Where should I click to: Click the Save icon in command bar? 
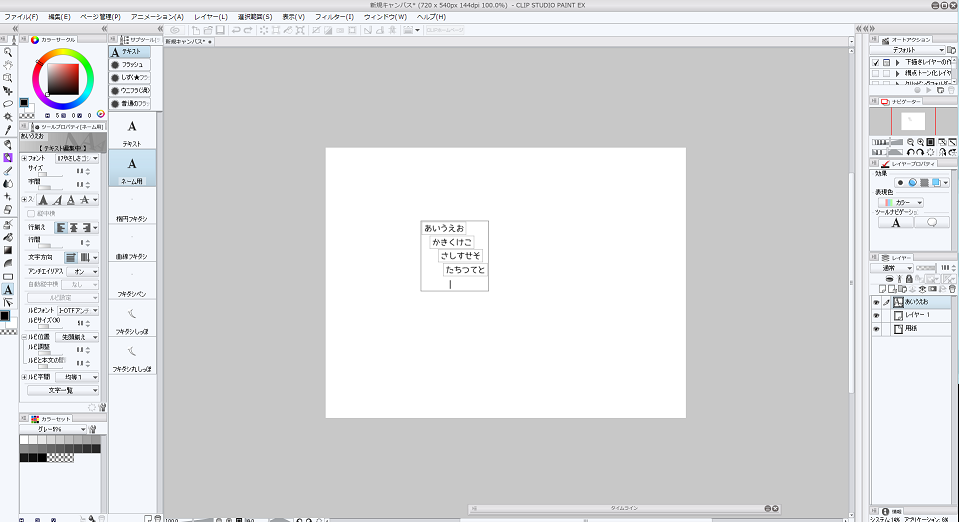coord(220,30)
